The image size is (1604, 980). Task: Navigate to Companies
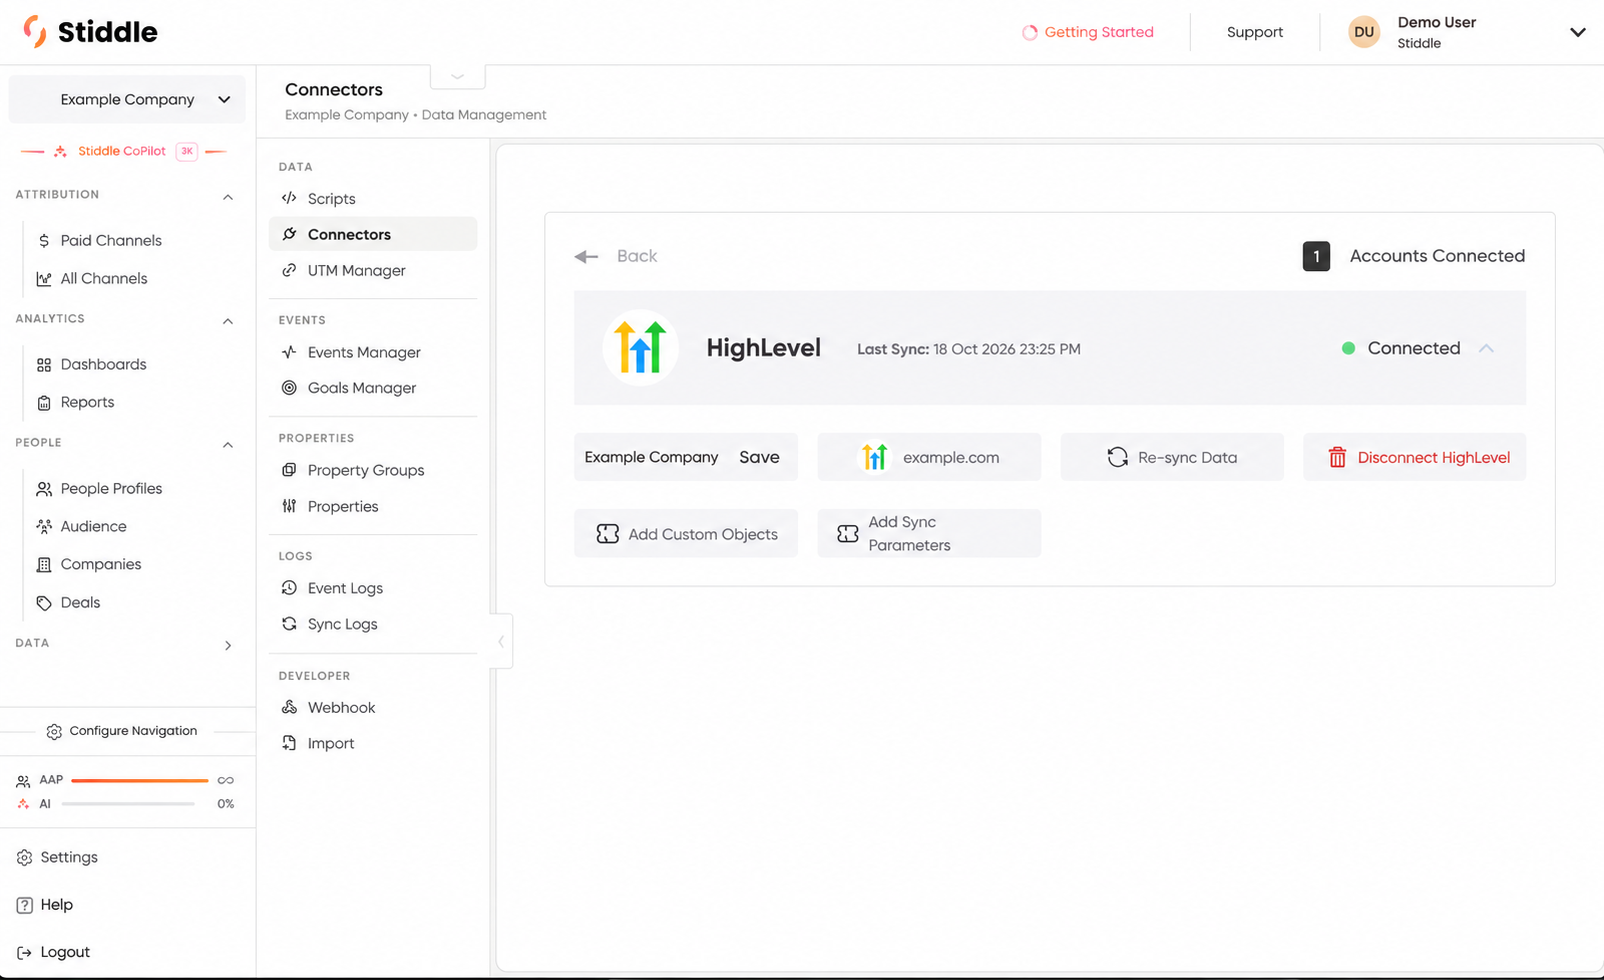point(101,564)
